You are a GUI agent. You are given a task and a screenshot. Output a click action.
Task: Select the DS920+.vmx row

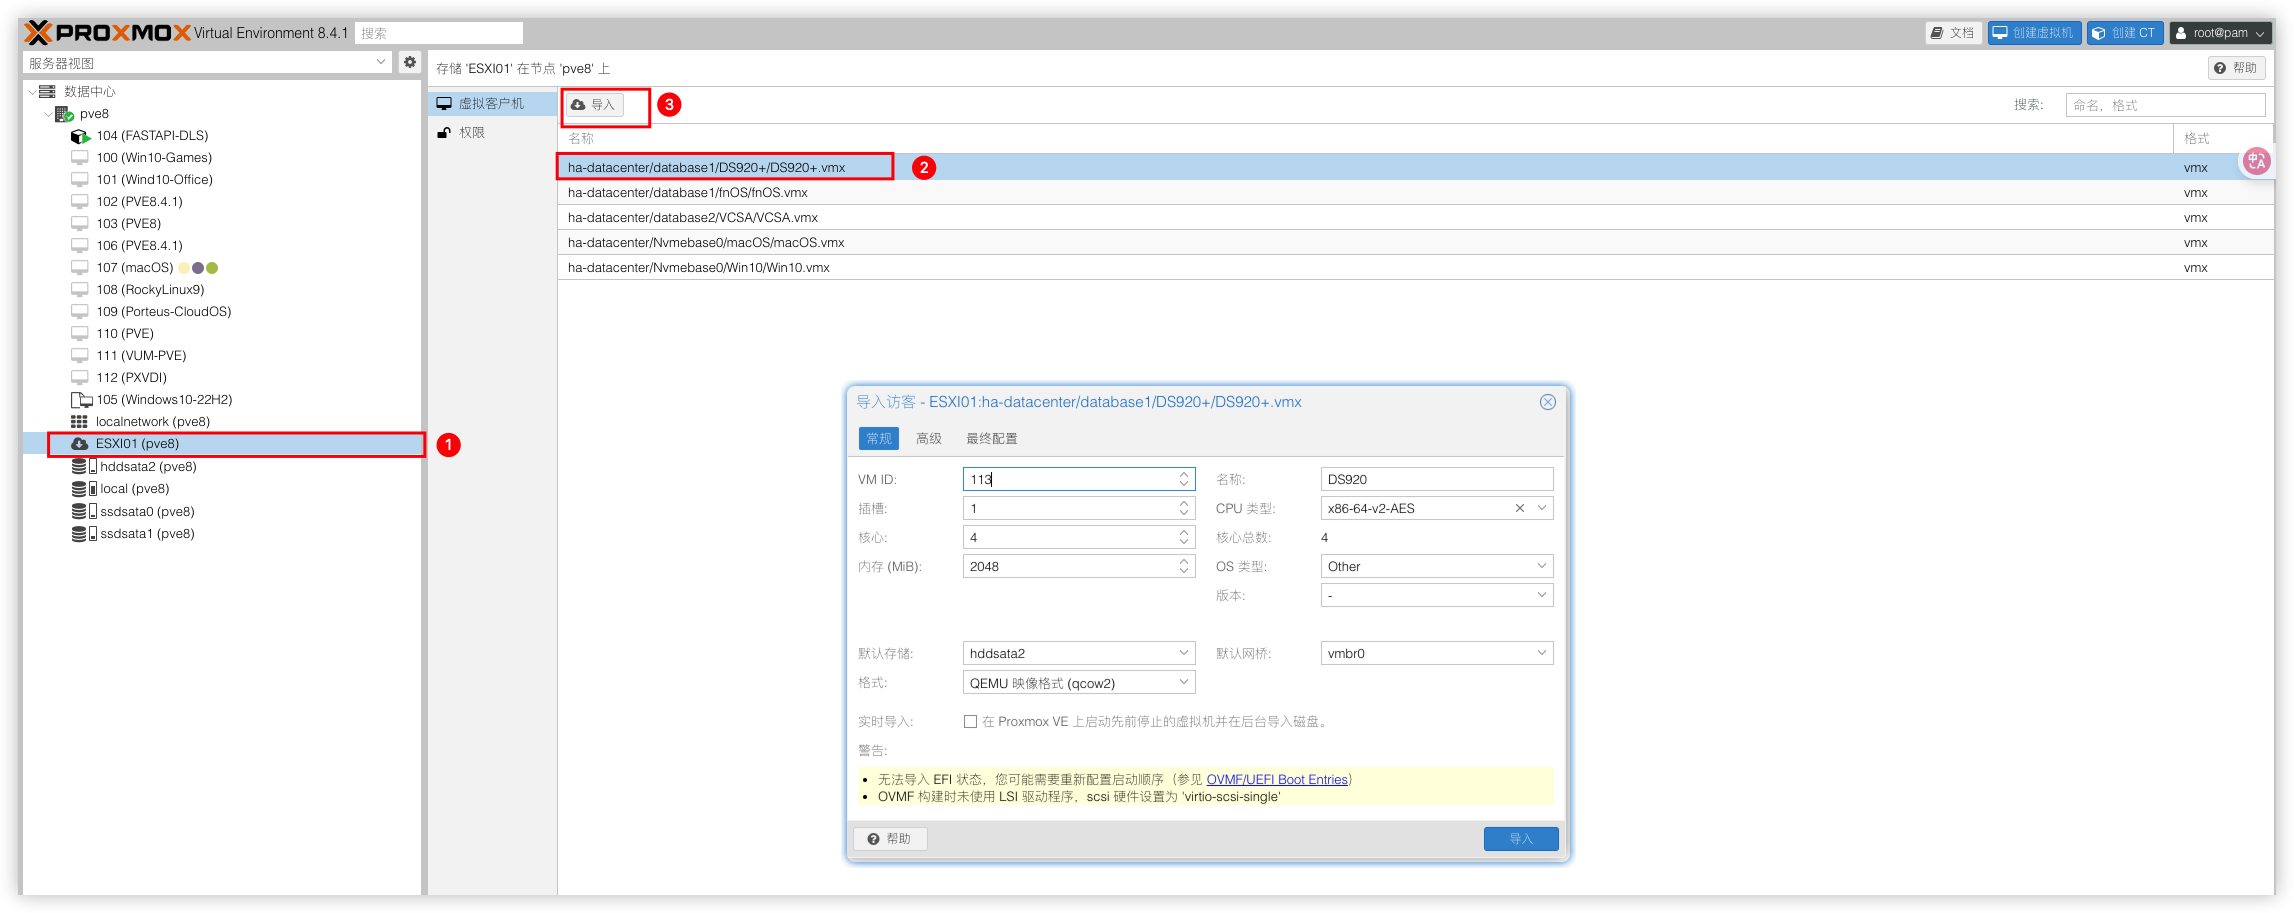[1415, 167]
